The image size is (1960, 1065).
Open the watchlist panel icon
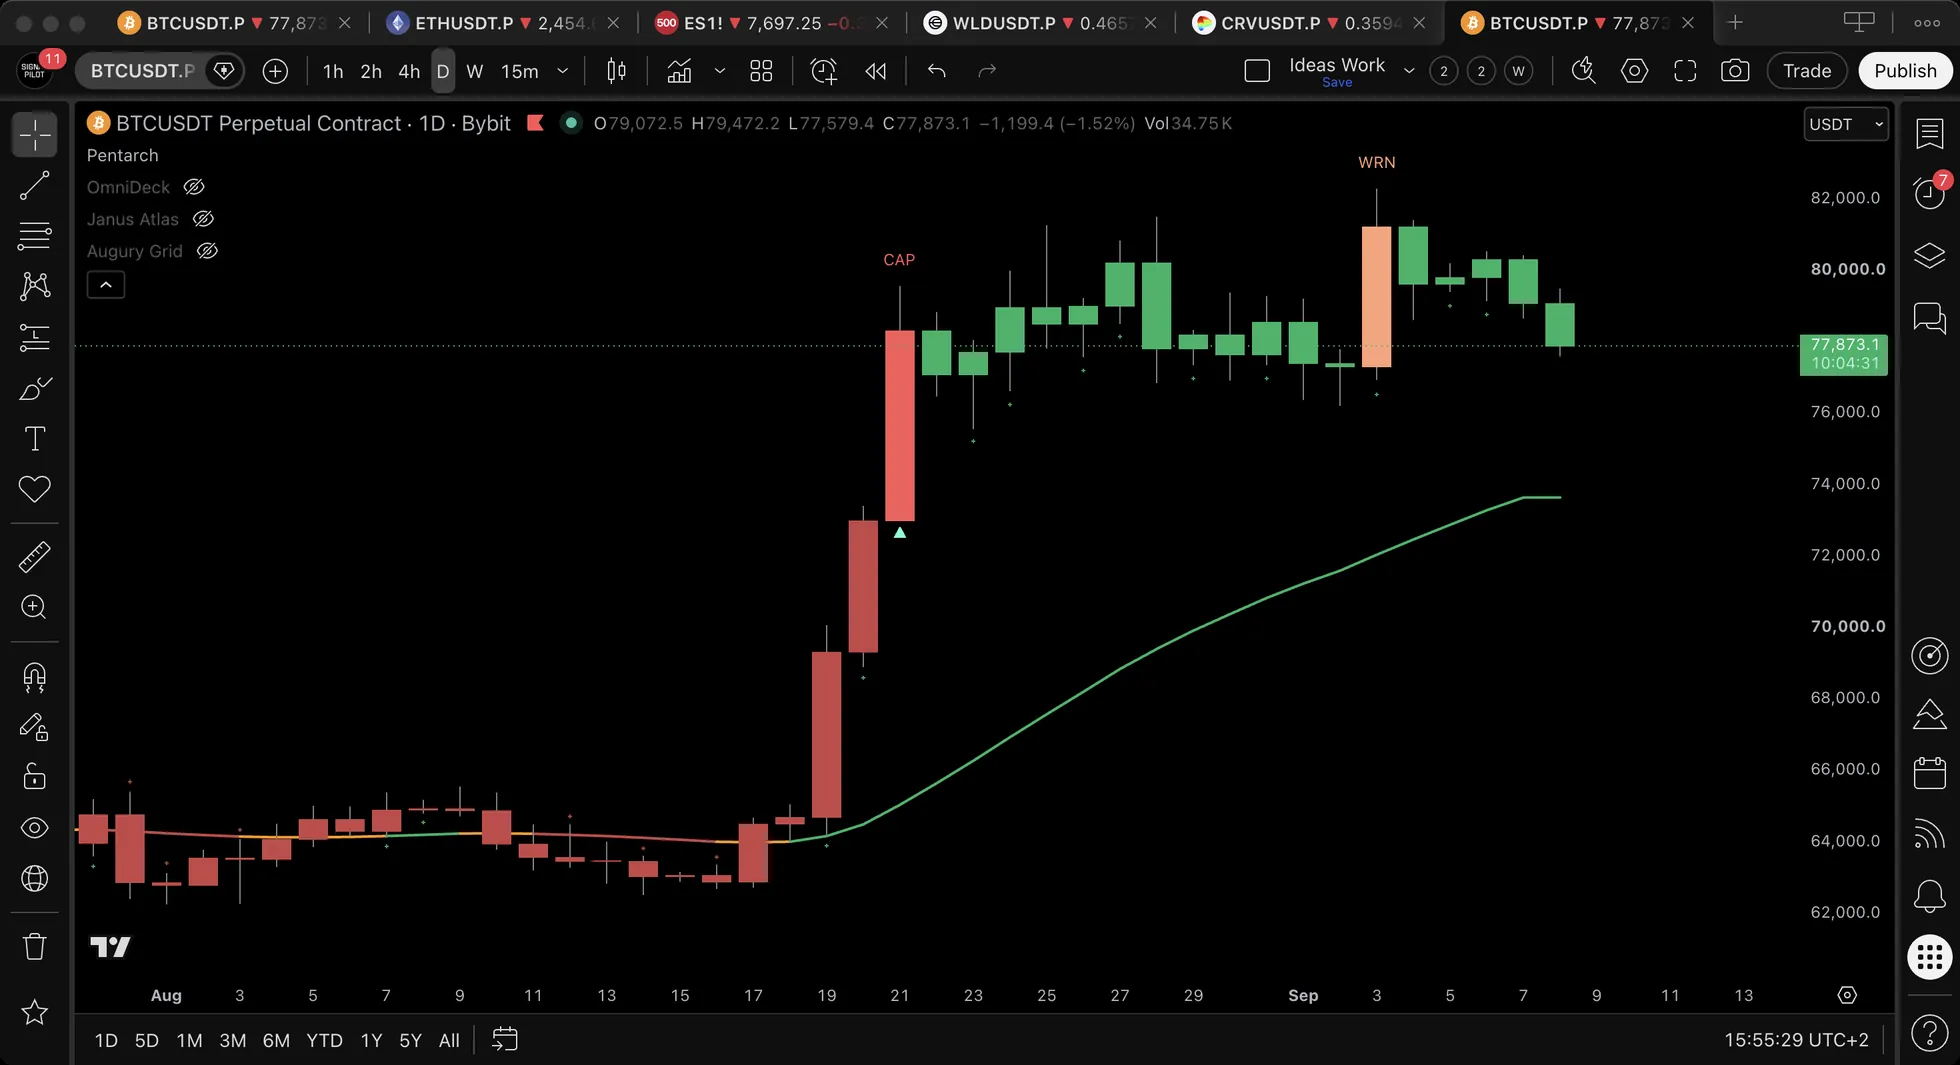tap(1929, 133)
